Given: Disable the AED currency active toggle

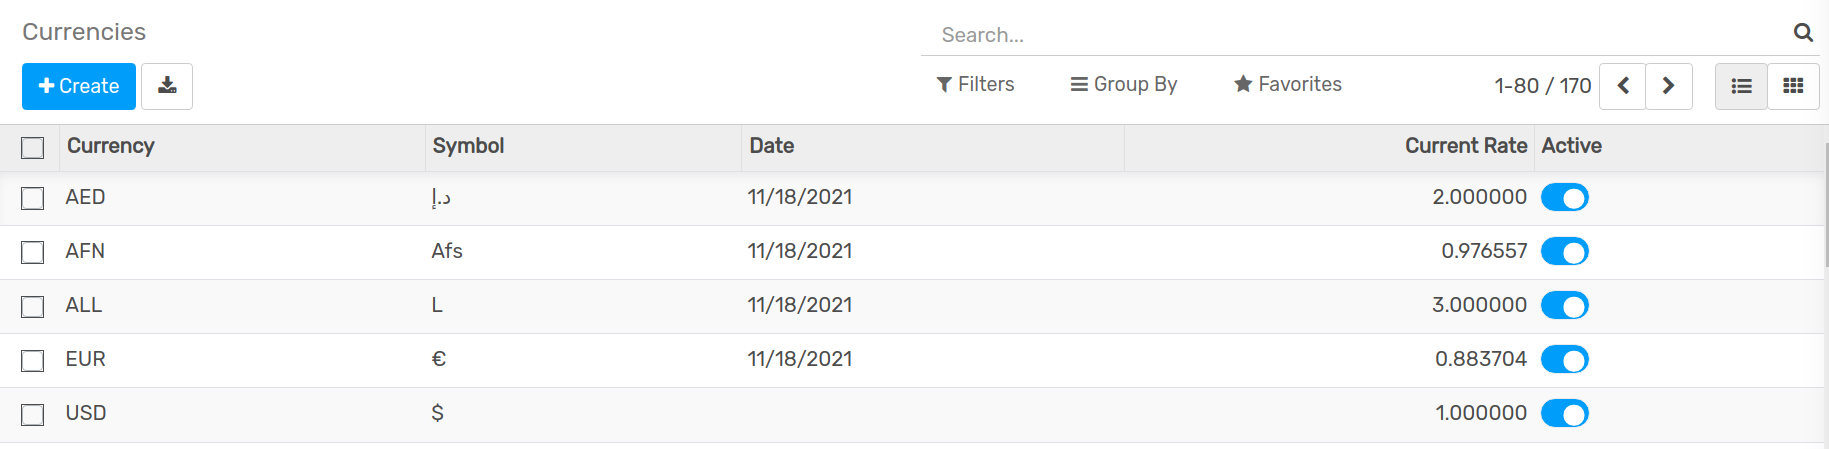Looking at the screenshot, I should (1564, 198).
